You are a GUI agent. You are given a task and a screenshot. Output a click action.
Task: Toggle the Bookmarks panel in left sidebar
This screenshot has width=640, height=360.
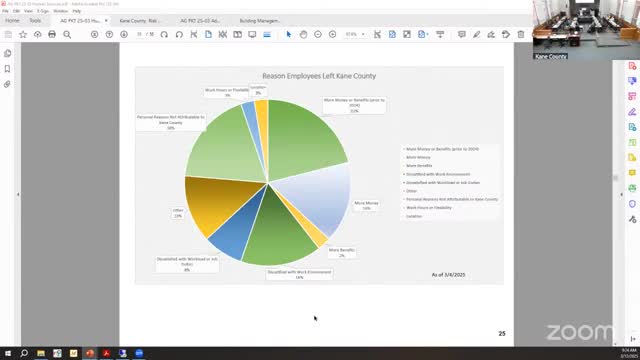point(7,69)
